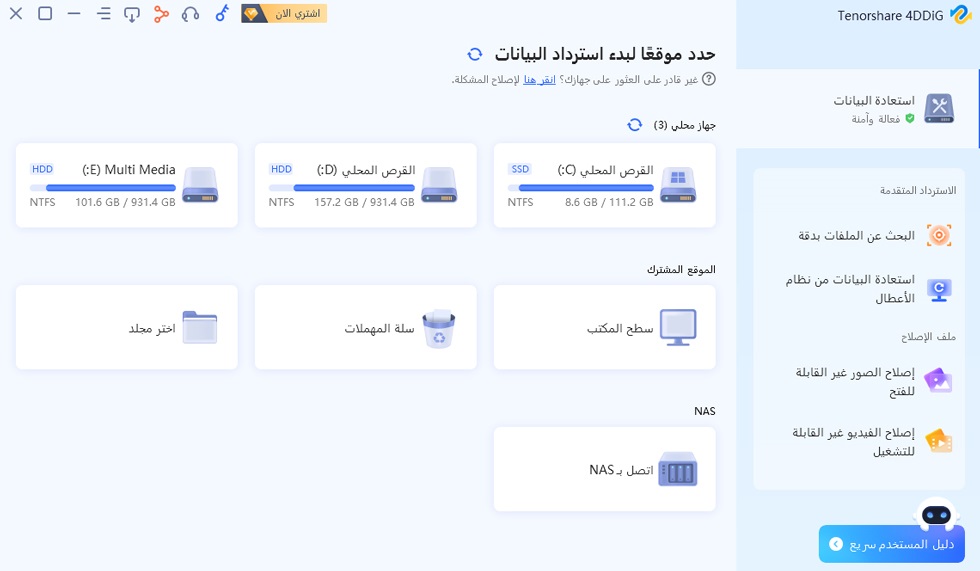
Task: Click the D: drive usage bar
Action: [342, 187]
